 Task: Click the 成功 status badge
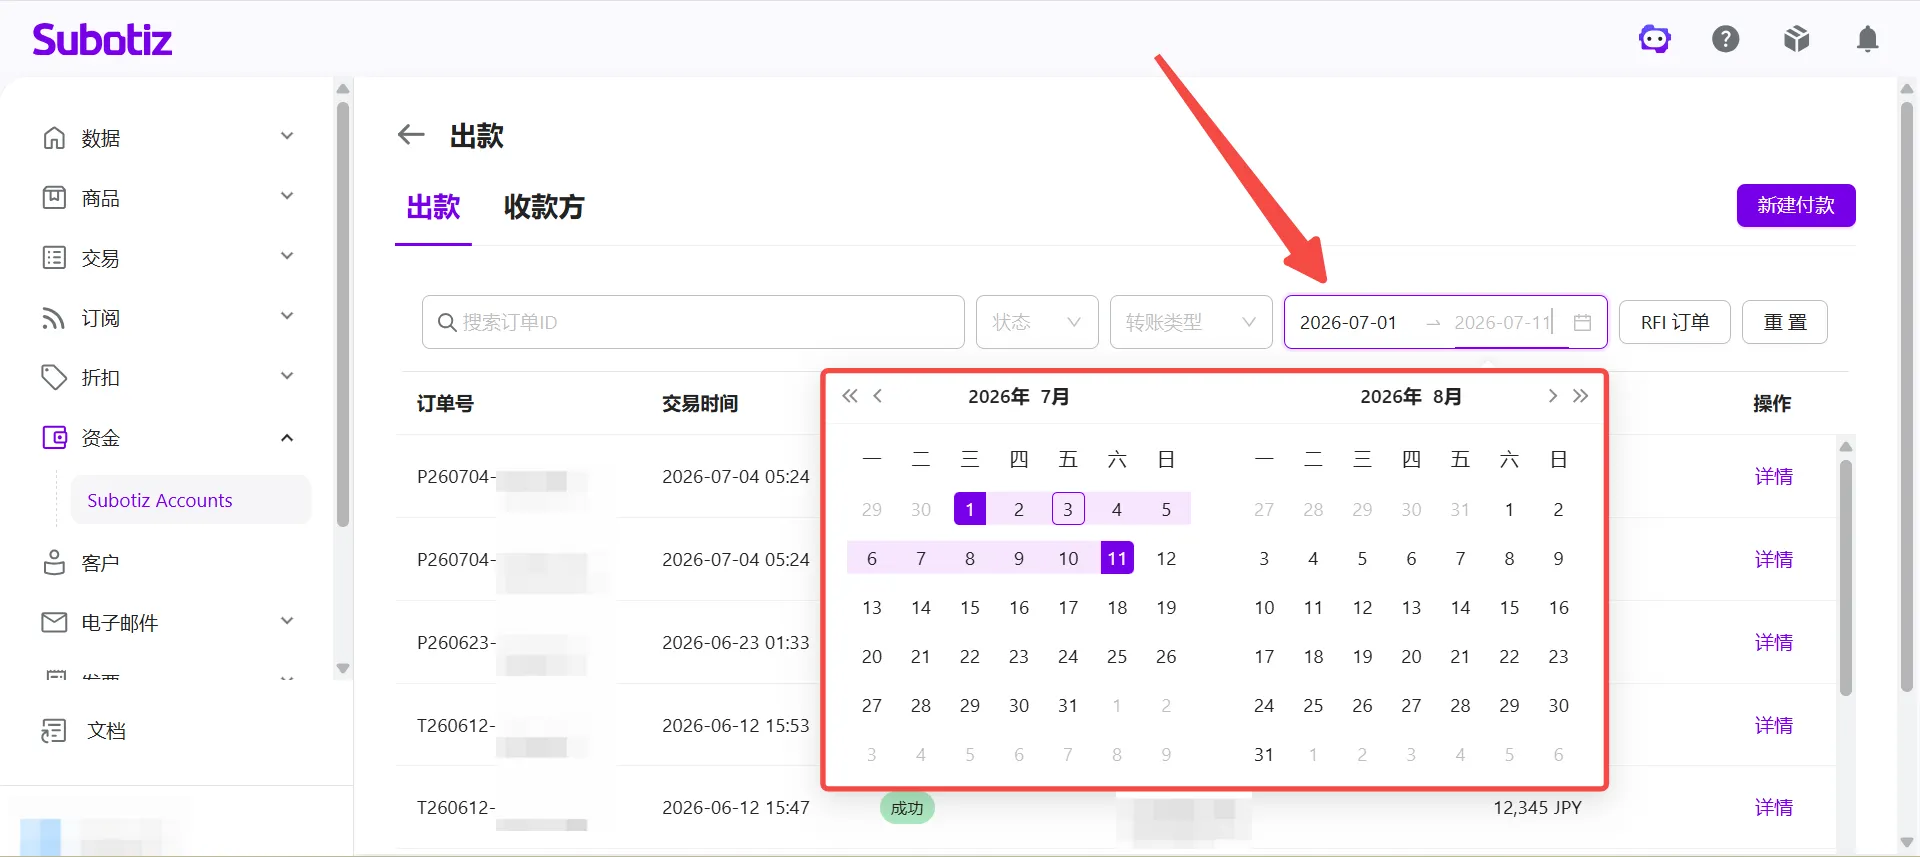coord(907,808)
